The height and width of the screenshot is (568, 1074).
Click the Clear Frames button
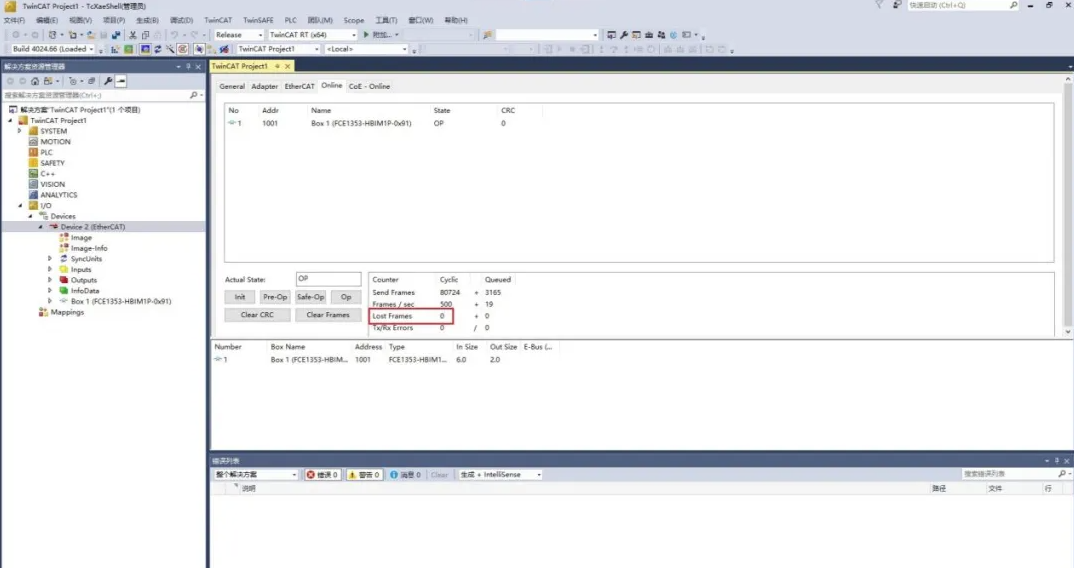328,315
